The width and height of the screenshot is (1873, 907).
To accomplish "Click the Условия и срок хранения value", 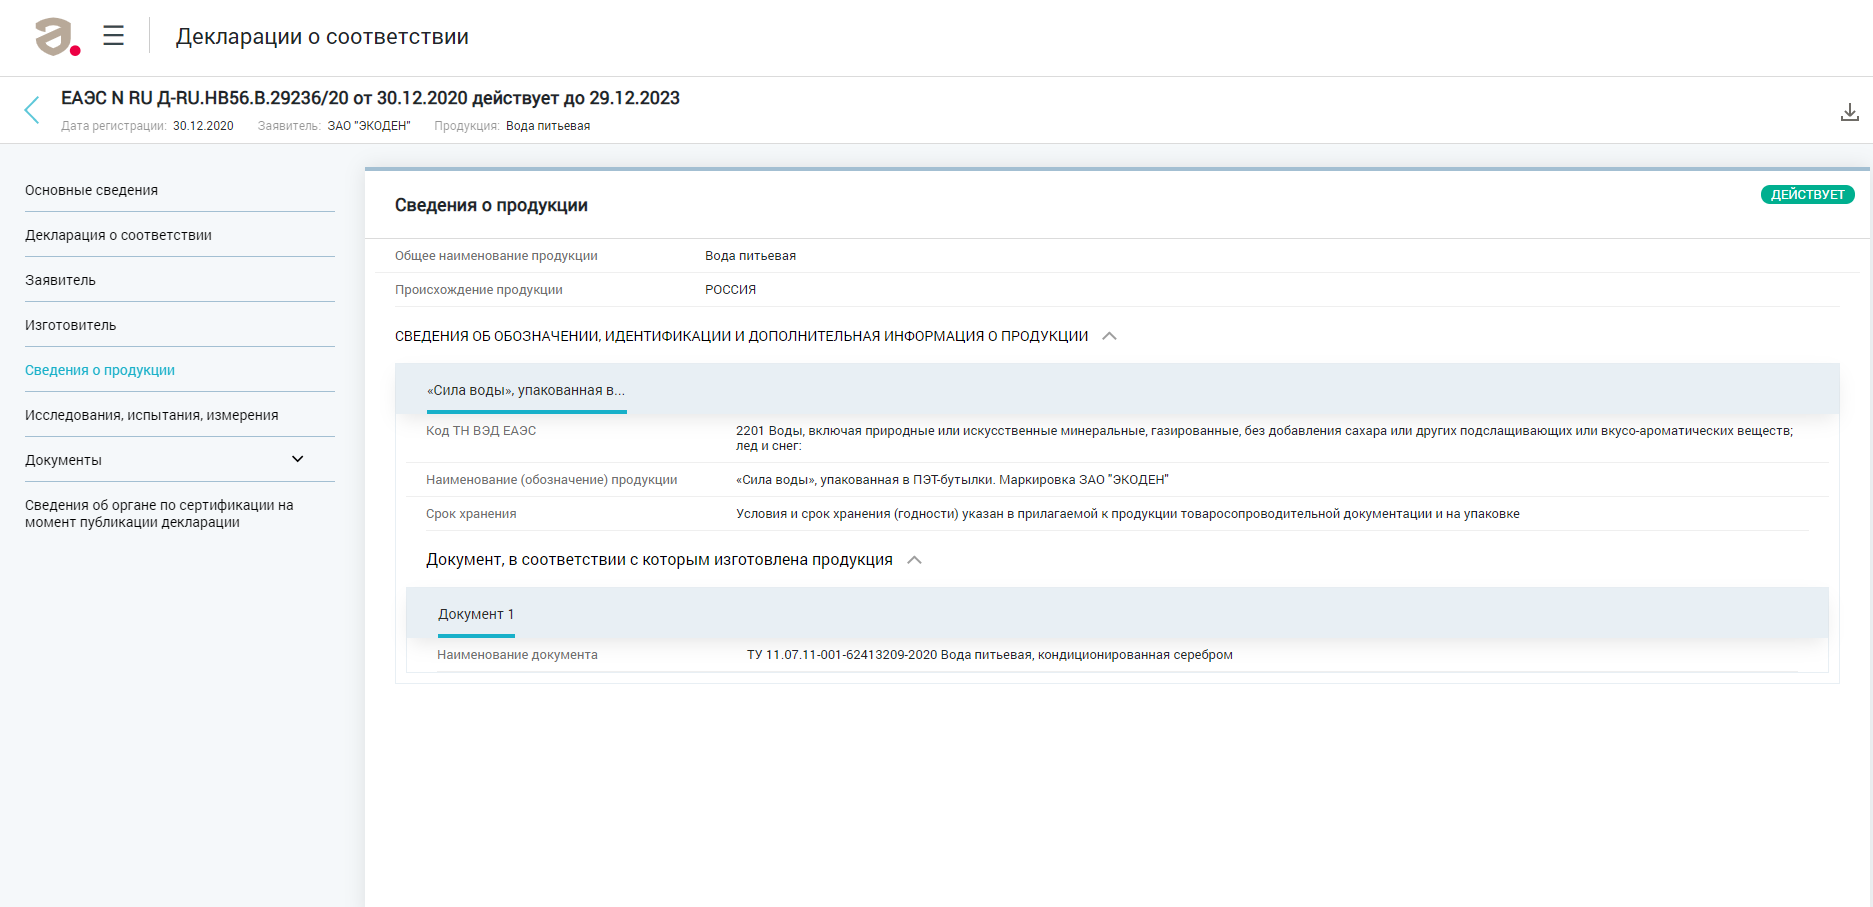I will click(x=1128, y=514).
